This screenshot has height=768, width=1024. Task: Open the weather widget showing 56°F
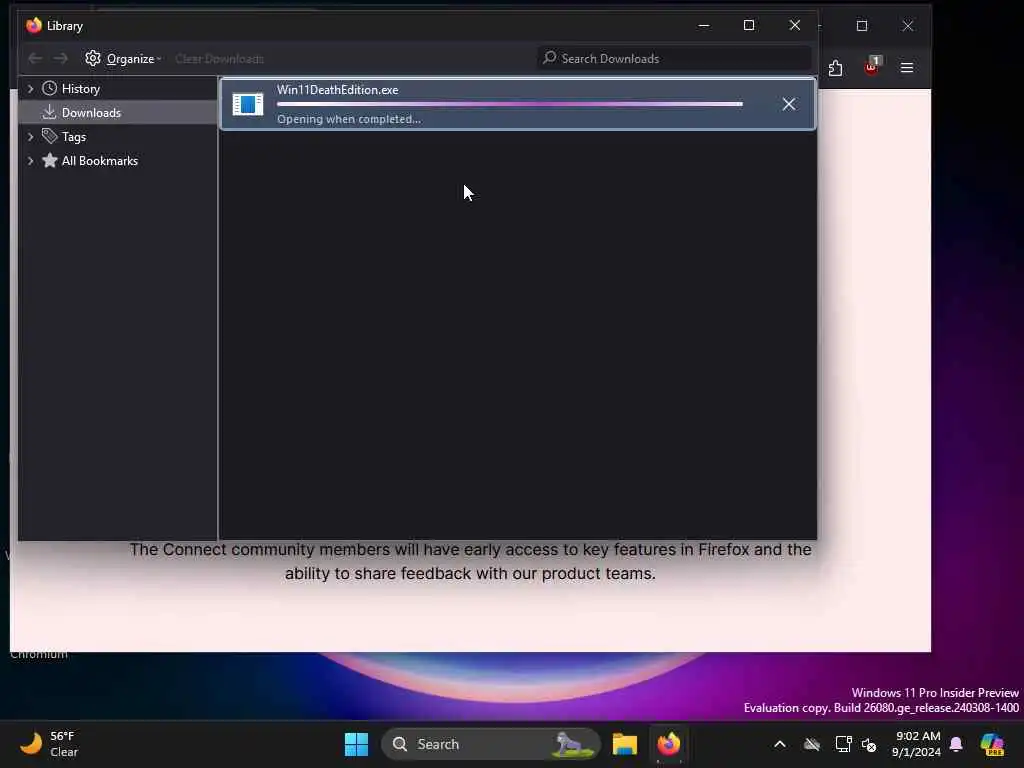point(49,744)
